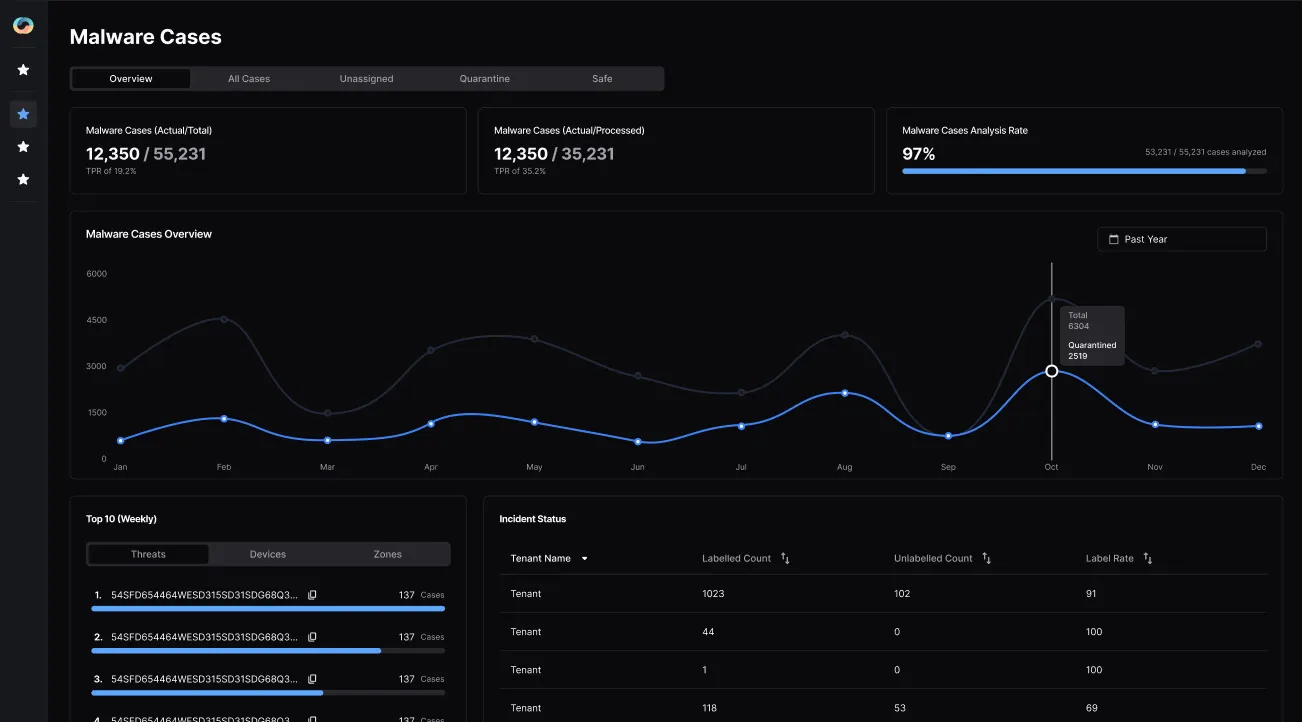Open the fourth star item in the sidebar
This screenshot has width=1302, height=722.
23,180
